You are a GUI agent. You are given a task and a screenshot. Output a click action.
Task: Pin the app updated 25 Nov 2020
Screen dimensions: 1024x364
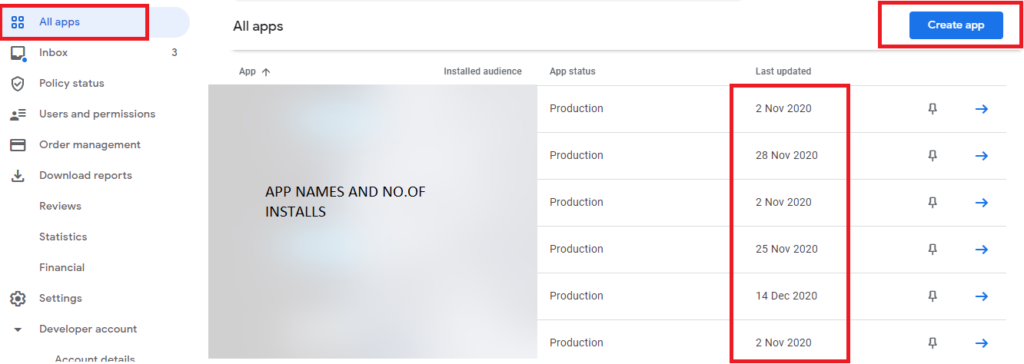click(932, 249)
